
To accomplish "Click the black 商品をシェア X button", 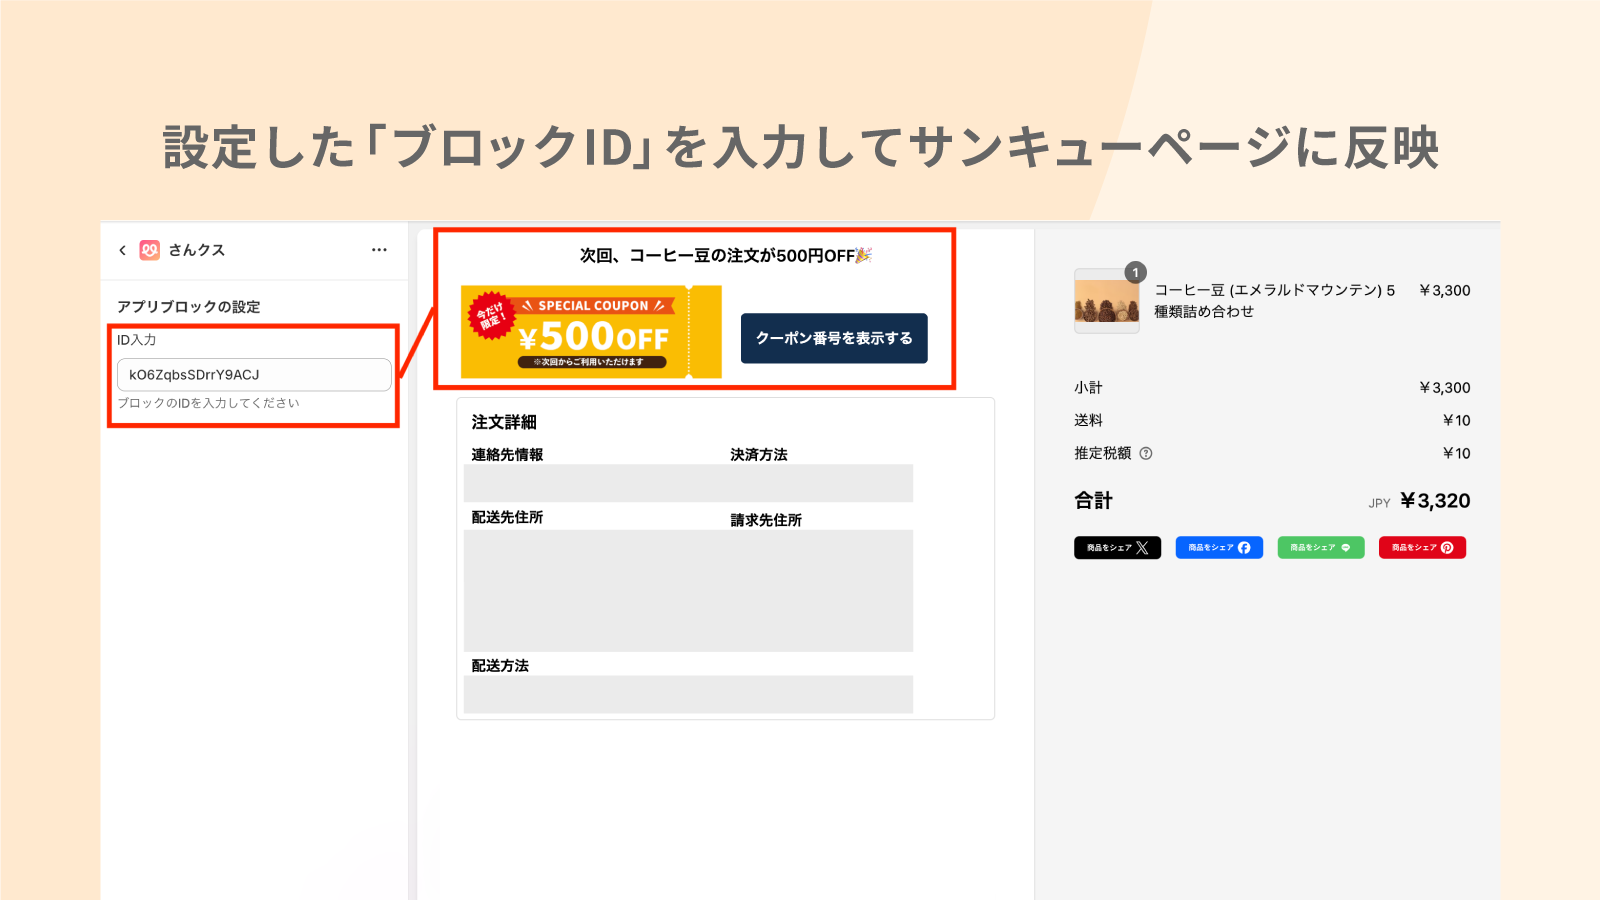I will pyautogui.click(x=1117, y=547).
